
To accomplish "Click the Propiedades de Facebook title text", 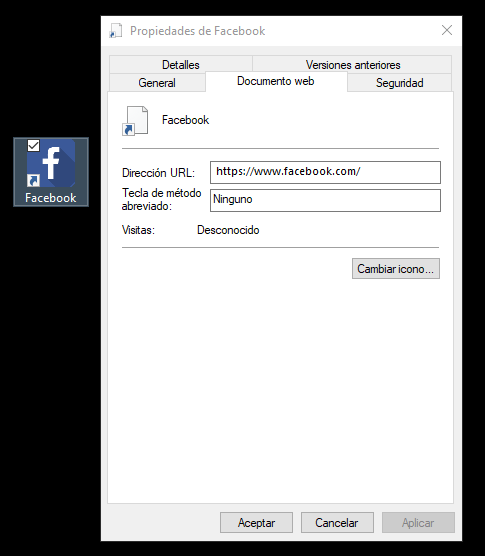I will 197,31.
